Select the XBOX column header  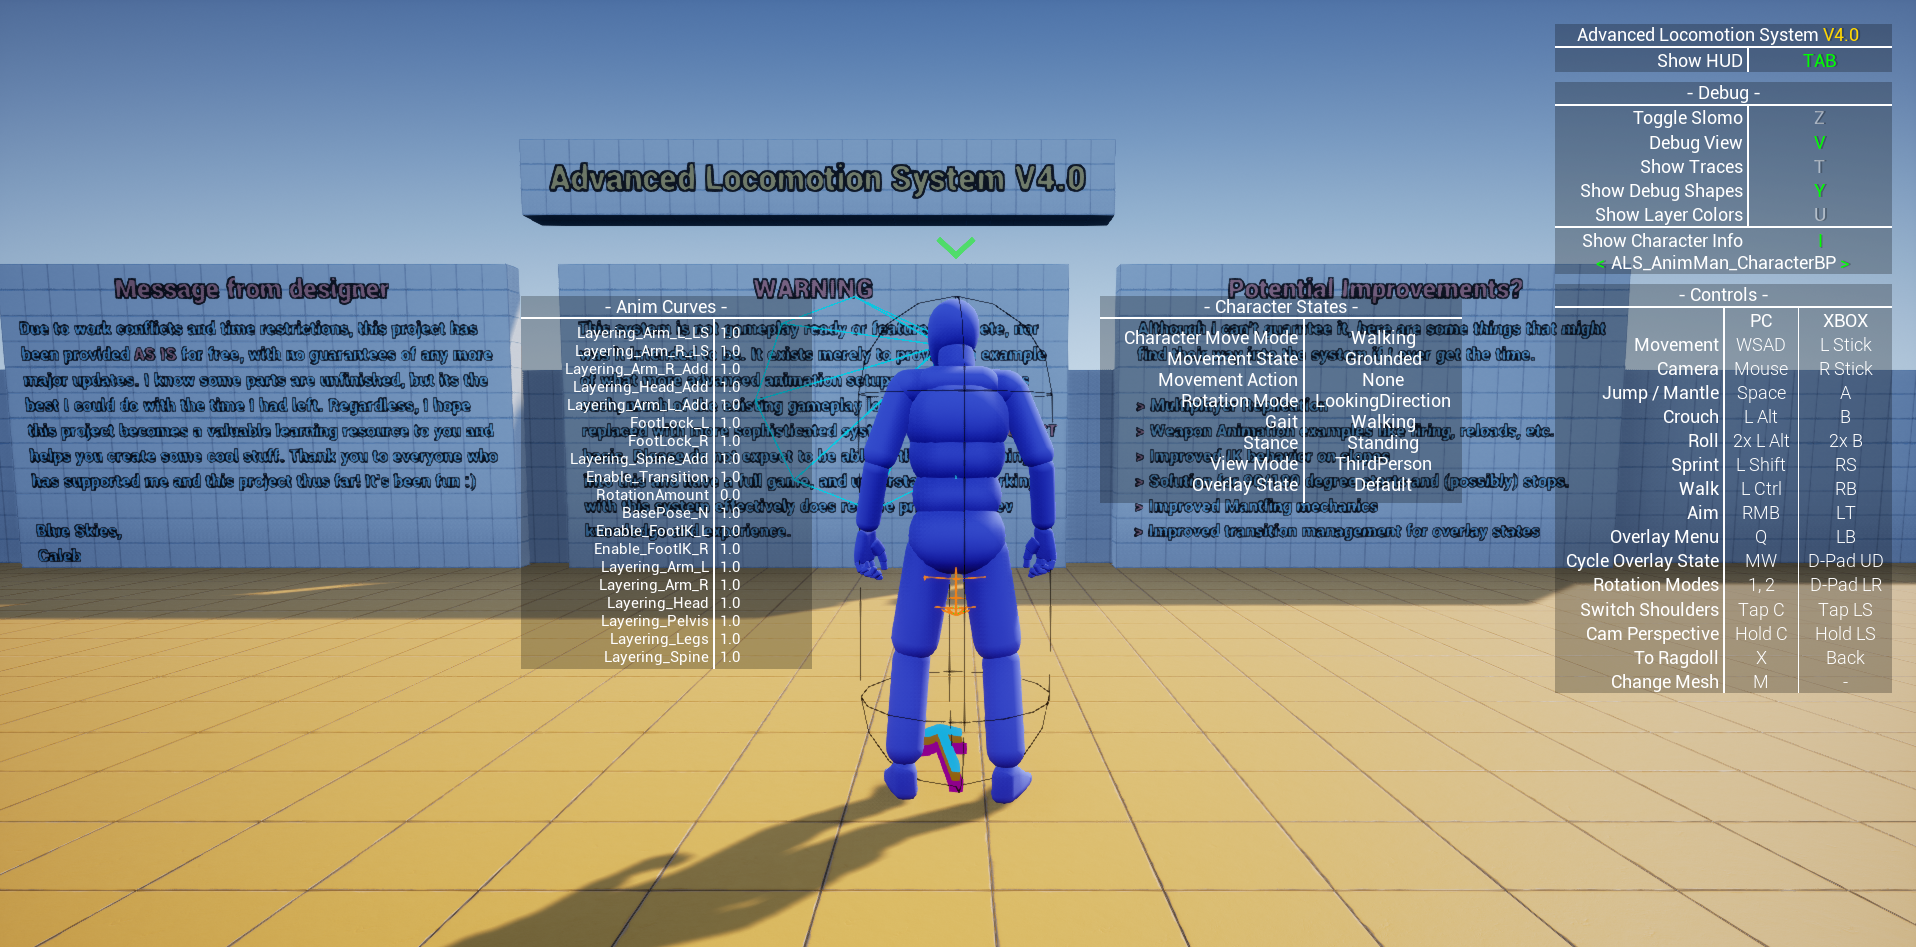coord(1843,320)
